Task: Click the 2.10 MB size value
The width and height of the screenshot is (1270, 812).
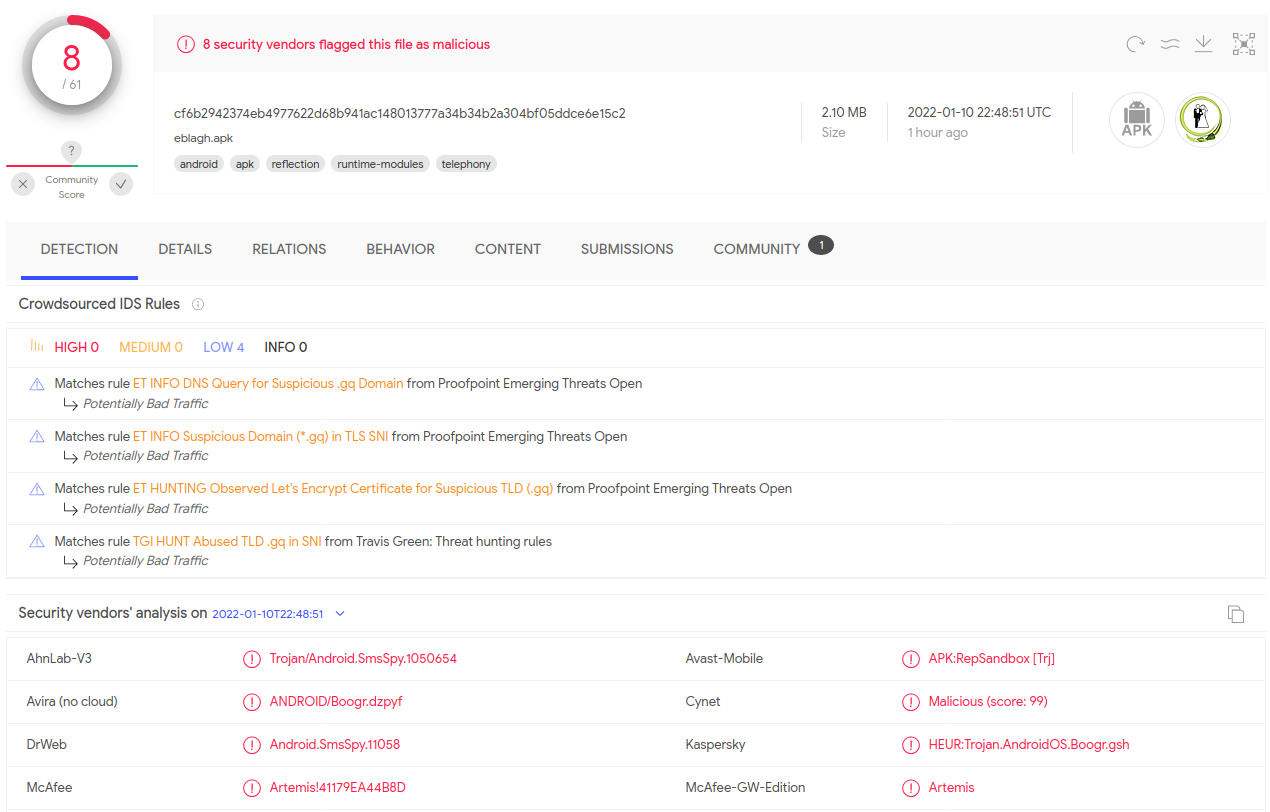Action: click(844, 112)
